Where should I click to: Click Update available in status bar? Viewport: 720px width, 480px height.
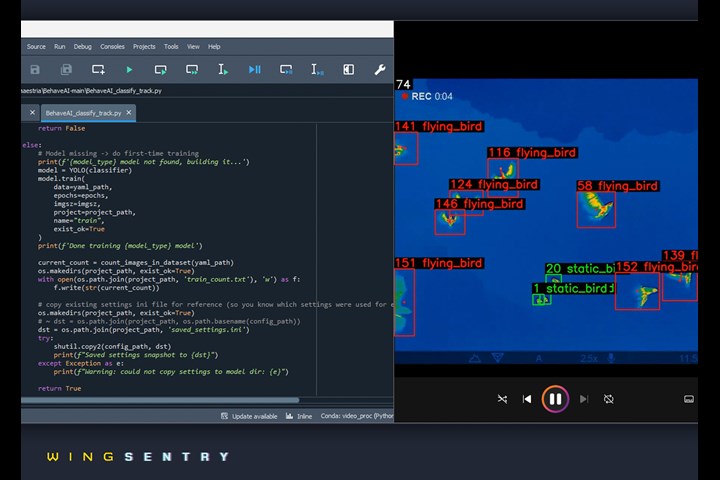249,416
